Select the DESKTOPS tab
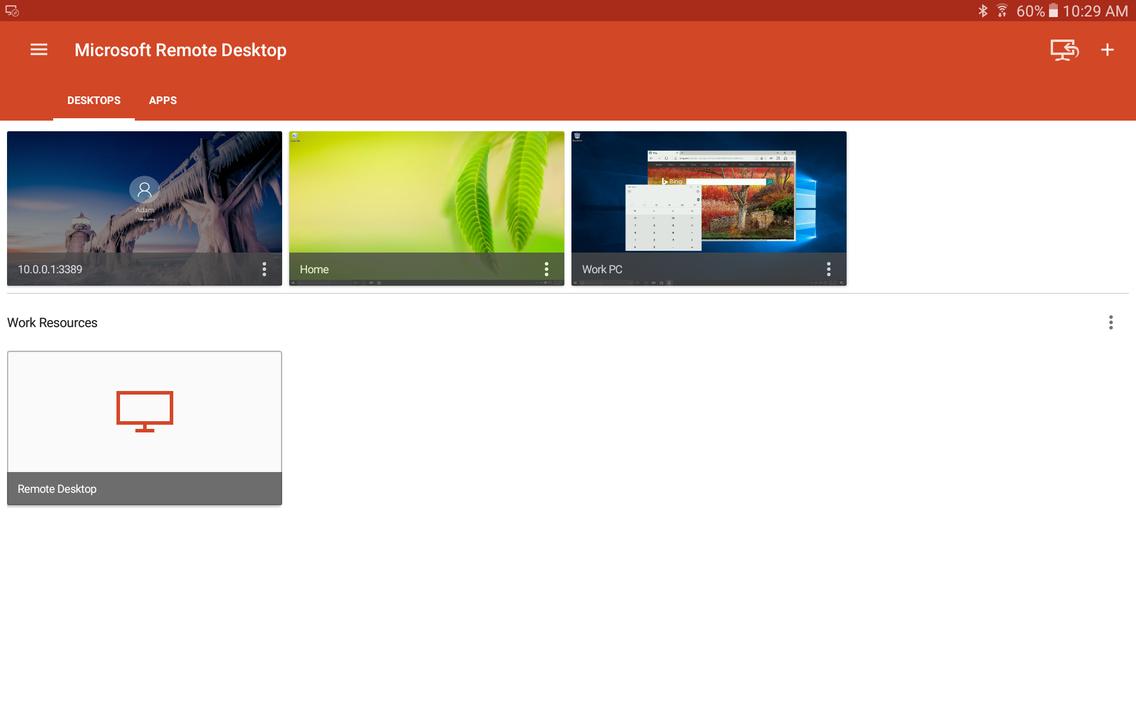This screenshot has height=710, width=1136. (x=93, y=100)
